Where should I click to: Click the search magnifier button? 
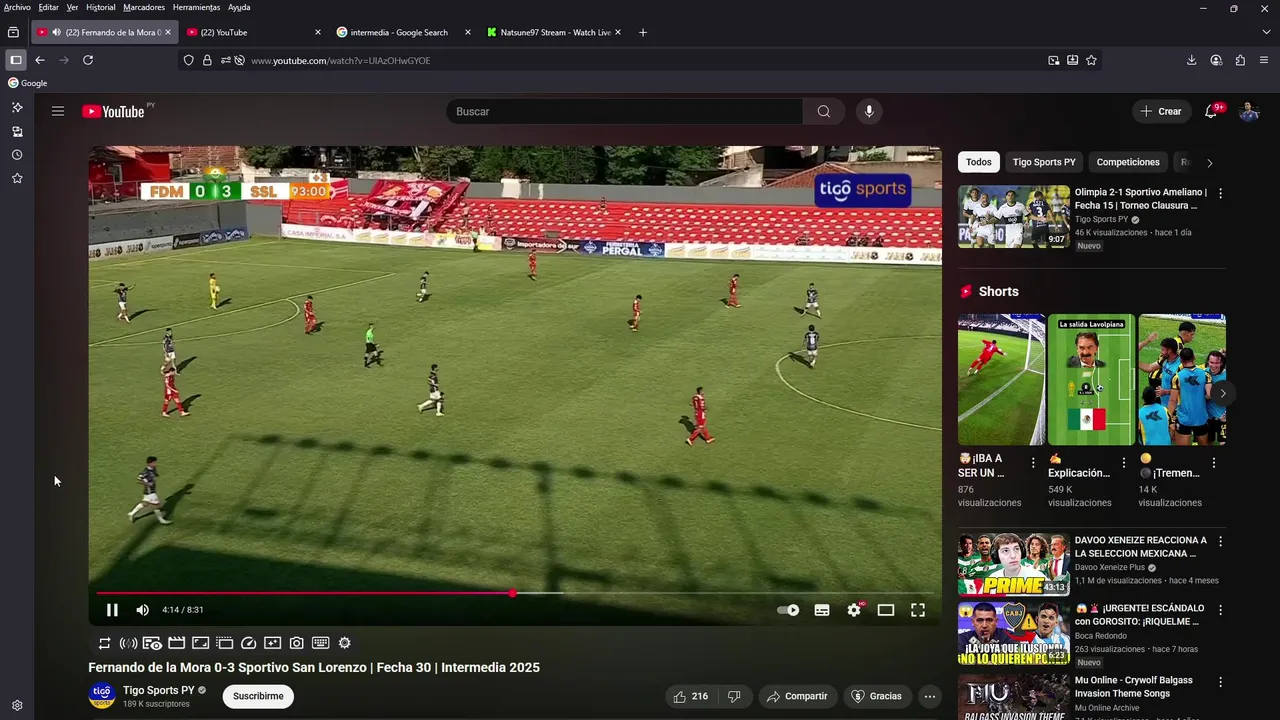(x=824, y=111)
